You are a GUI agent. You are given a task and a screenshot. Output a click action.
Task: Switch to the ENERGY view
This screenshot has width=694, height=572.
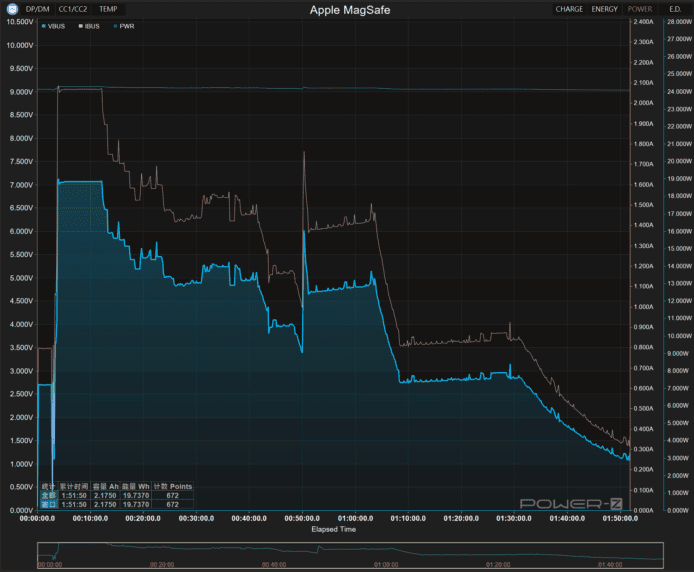point(605,9)
